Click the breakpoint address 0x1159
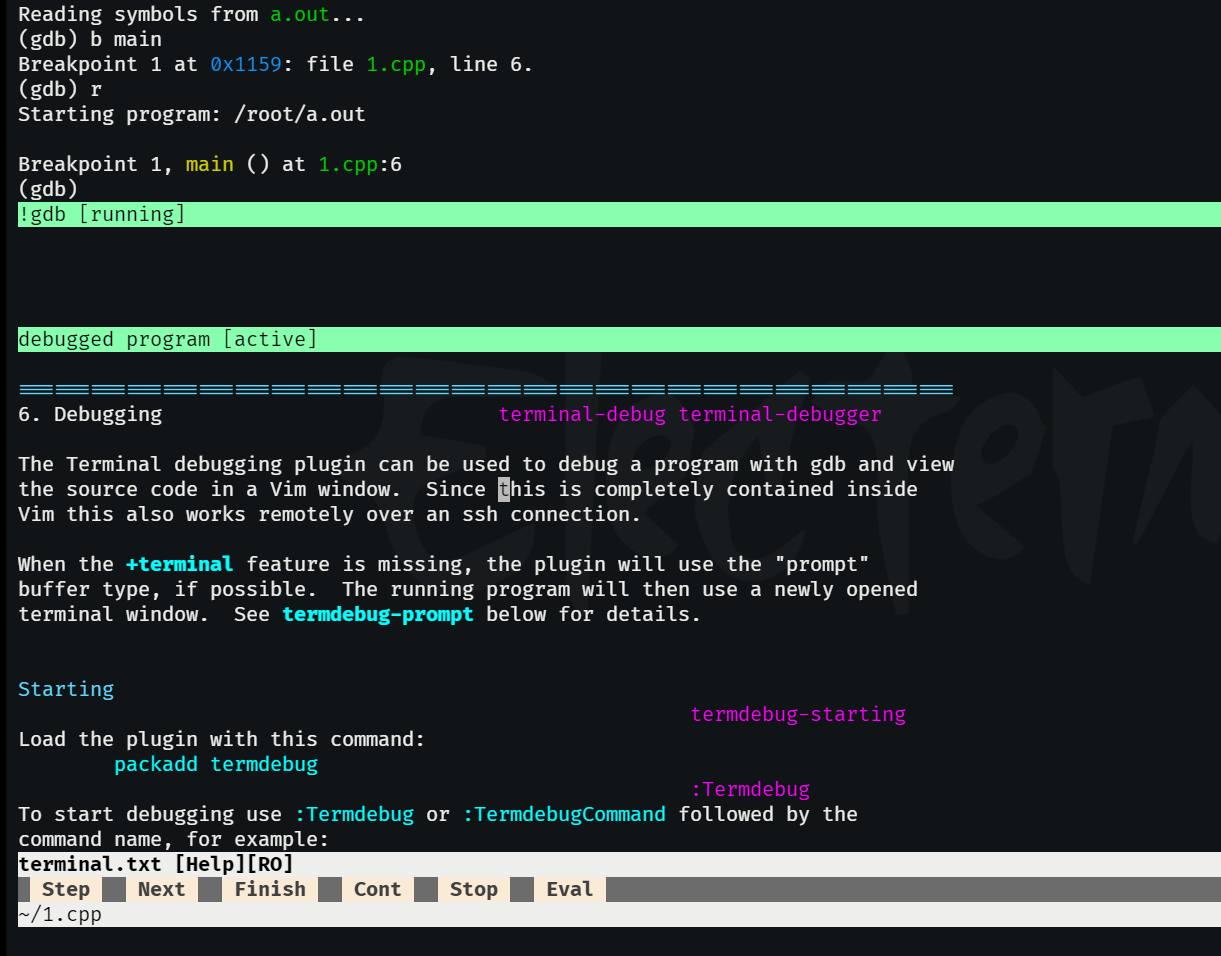1221x956 pixels. coord(246,64)
